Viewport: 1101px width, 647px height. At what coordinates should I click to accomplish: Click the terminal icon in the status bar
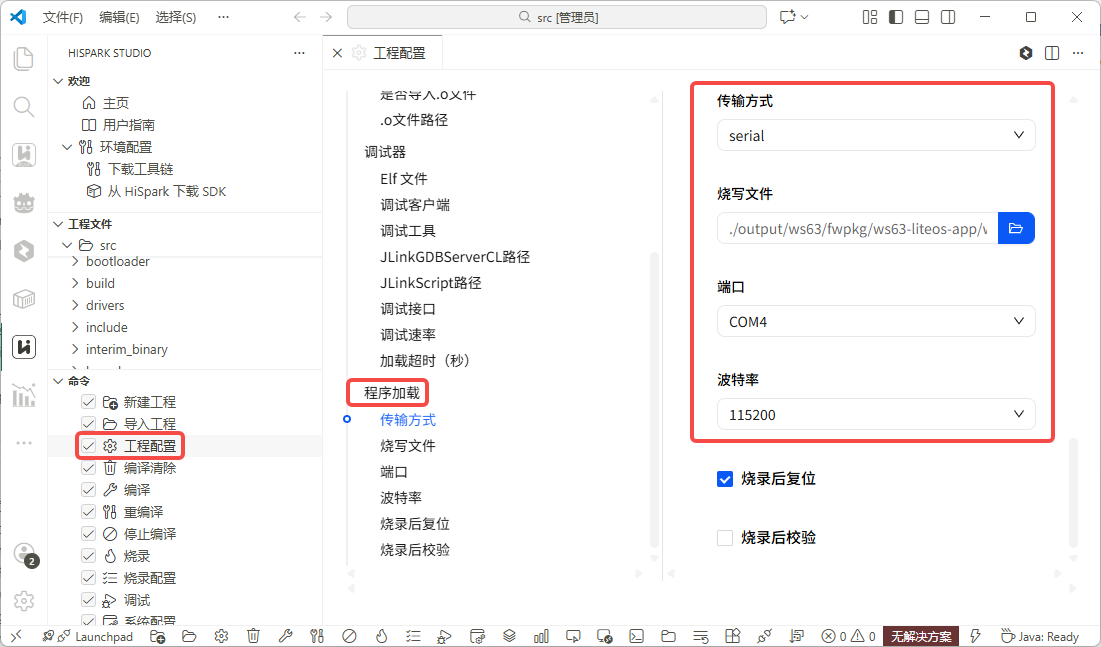tap(636, 636)
